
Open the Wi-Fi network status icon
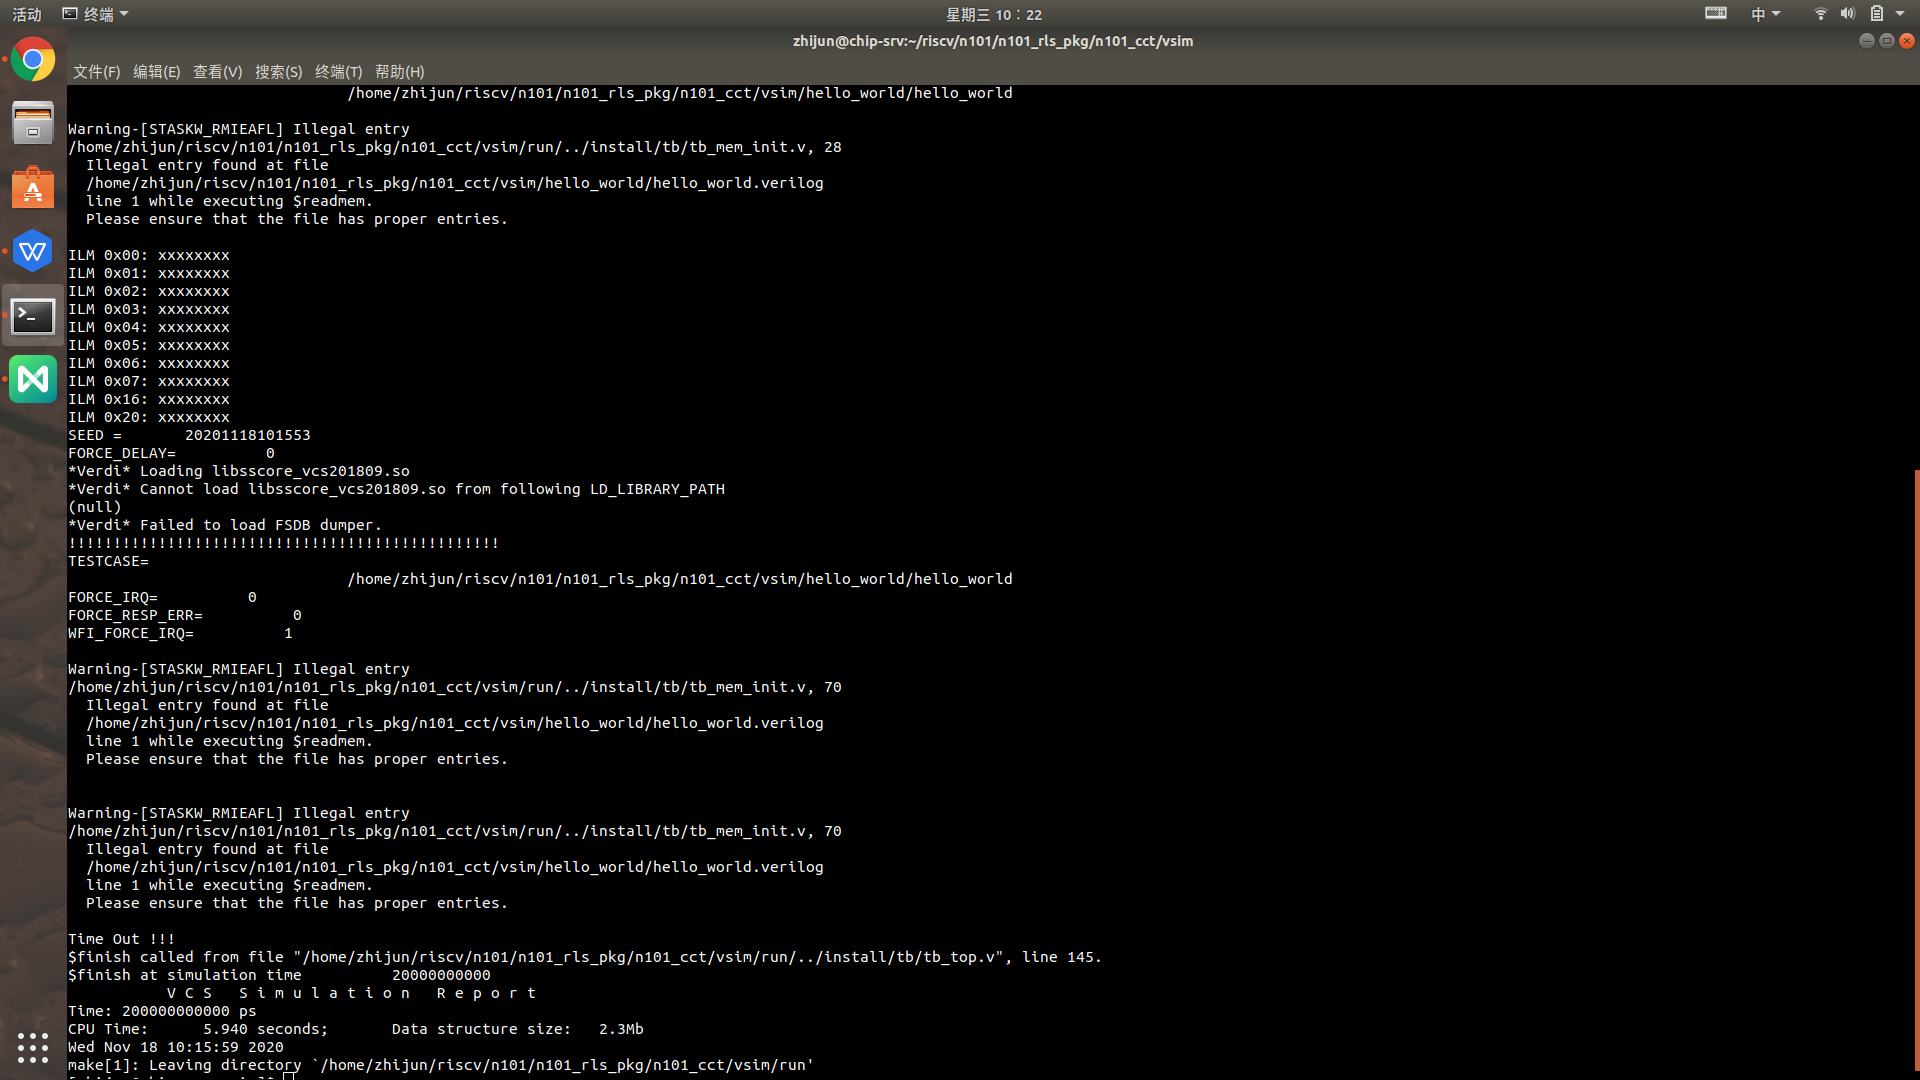(x=1820, y=14)
